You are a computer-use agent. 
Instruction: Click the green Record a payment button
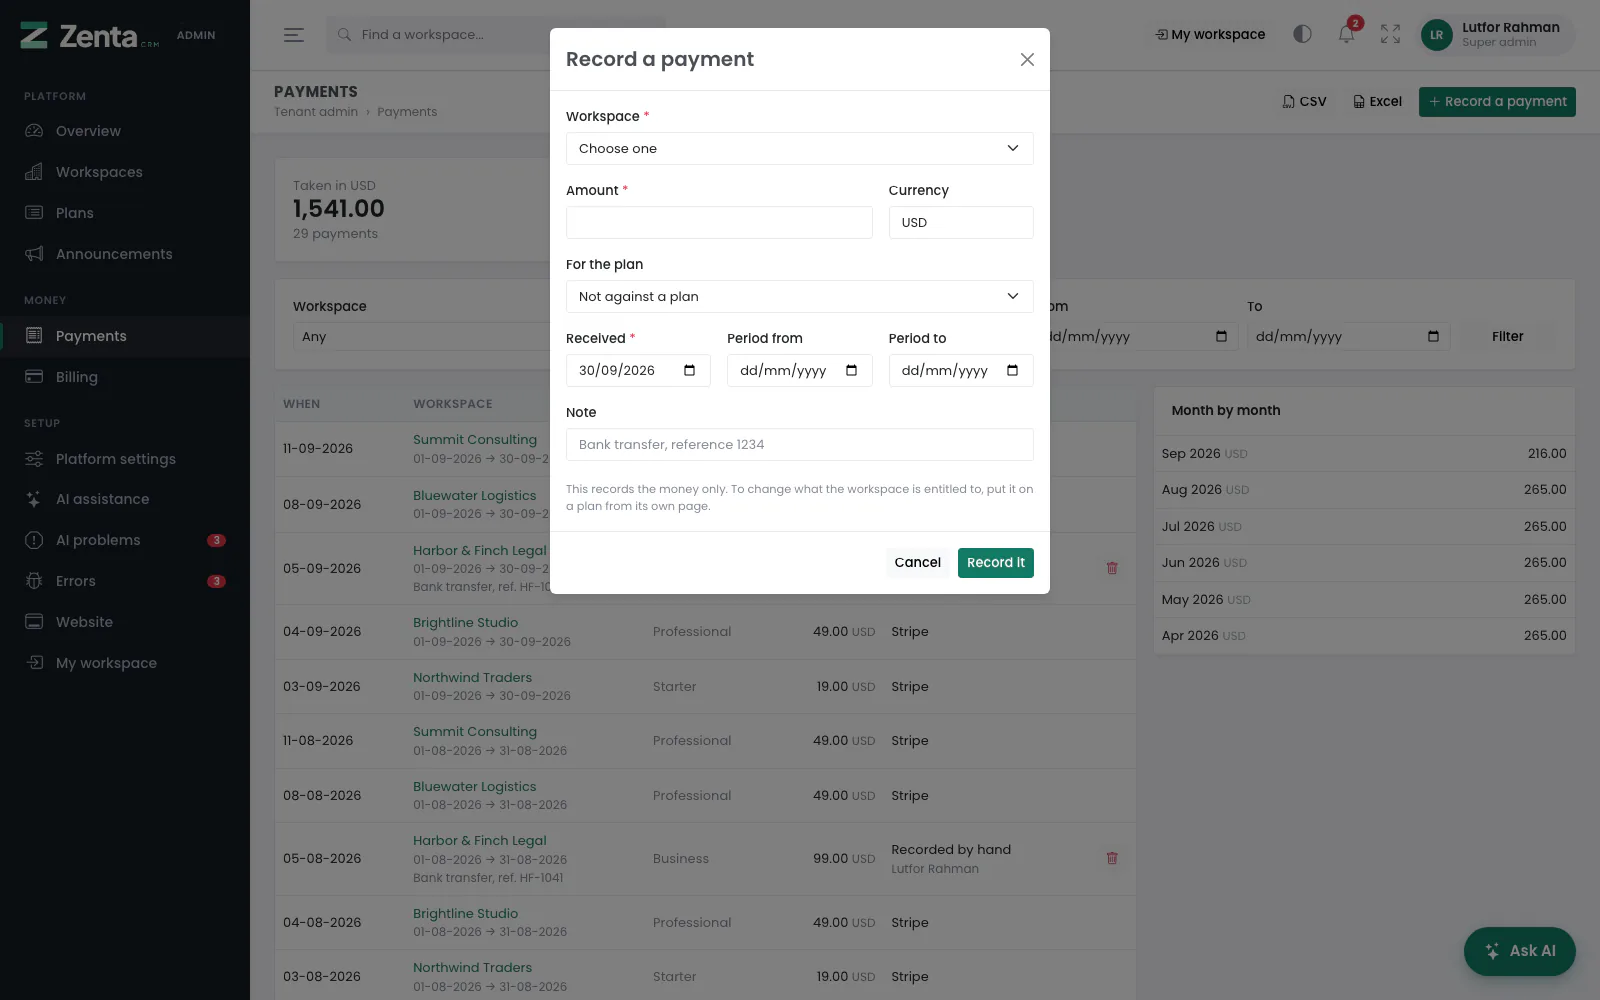coord(1497,102)
